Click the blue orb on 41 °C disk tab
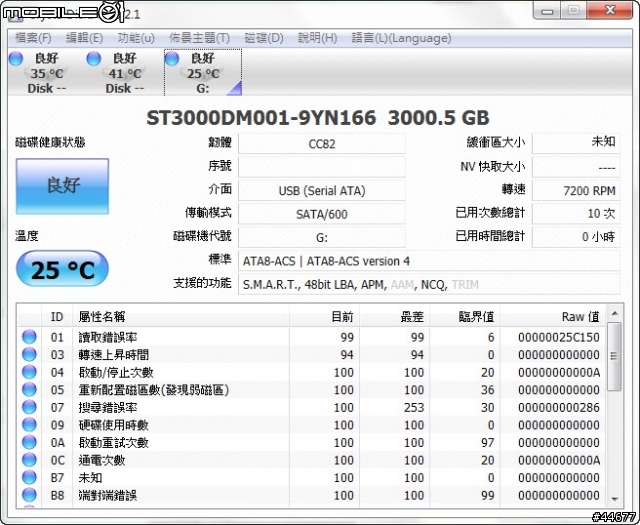 pyautogui.click(x=94, y=58)
